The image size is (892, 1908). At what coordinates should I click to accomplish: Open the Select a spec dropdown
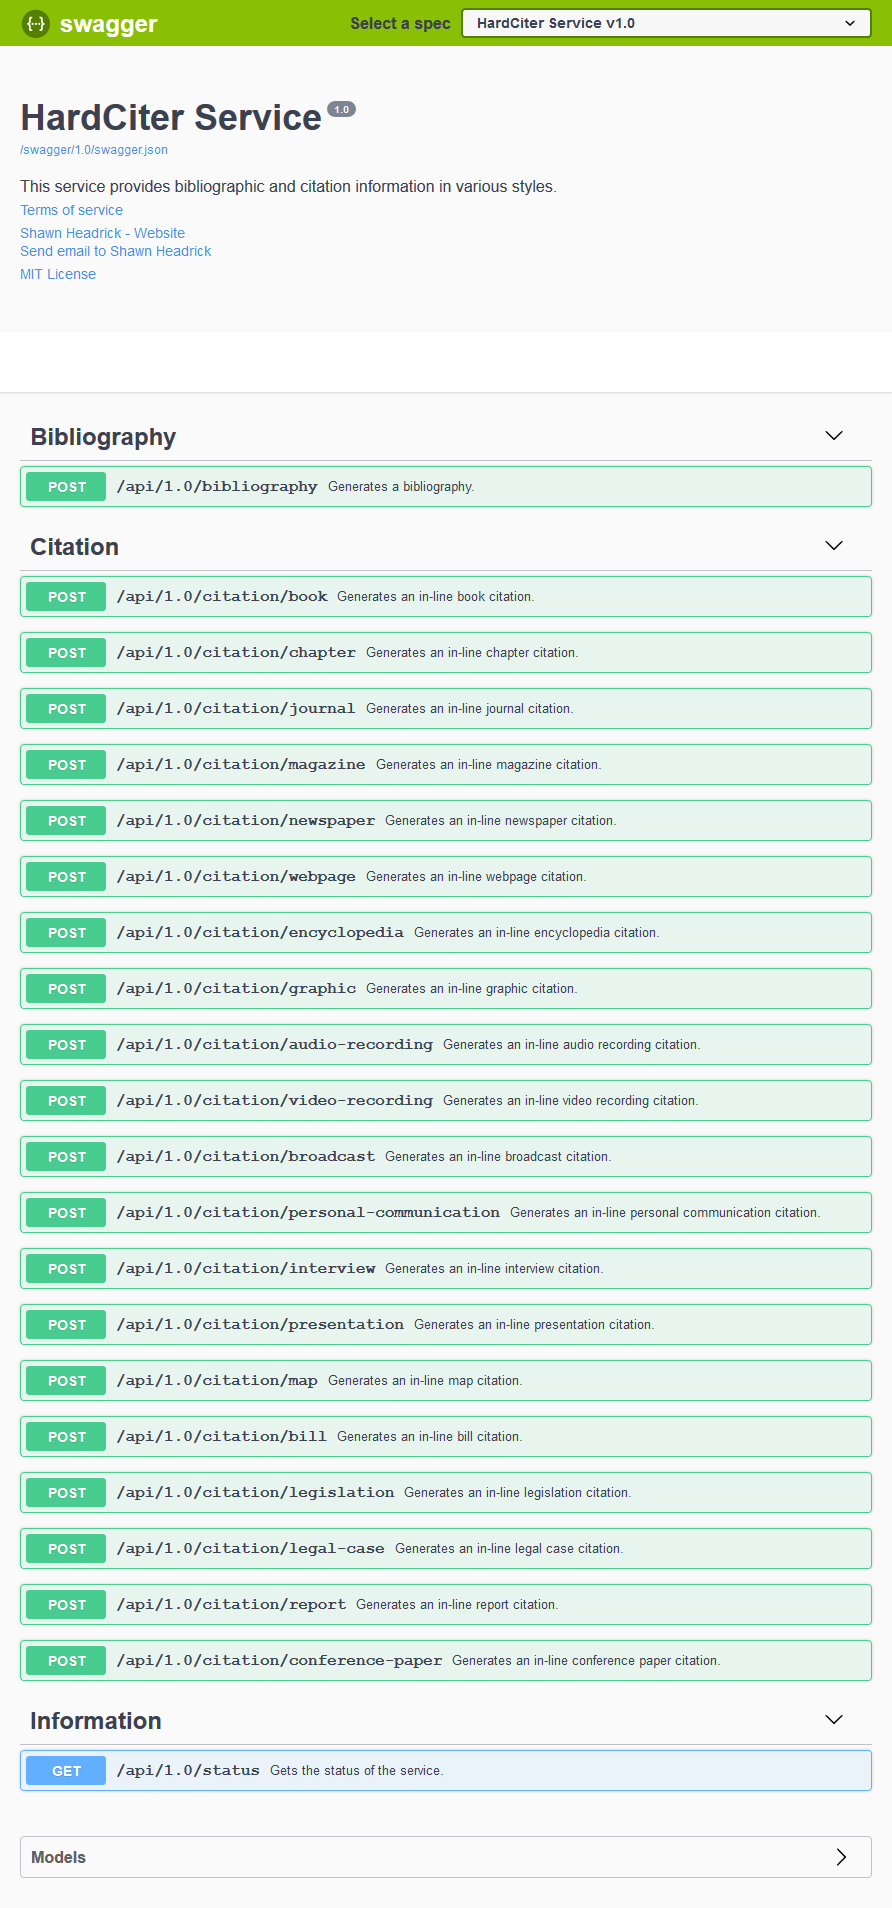tap(666, 23)
